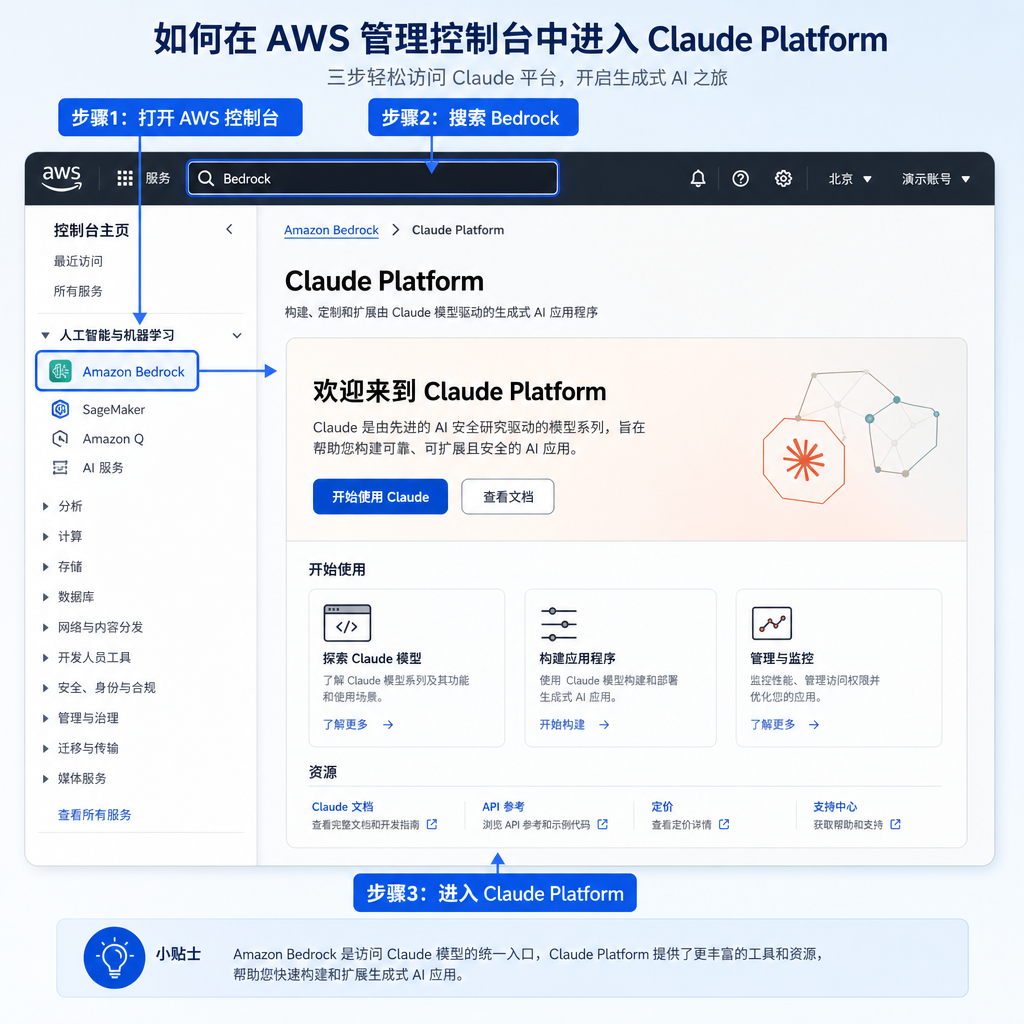Open AI 服务 in the sidebar

click(103, 468)
